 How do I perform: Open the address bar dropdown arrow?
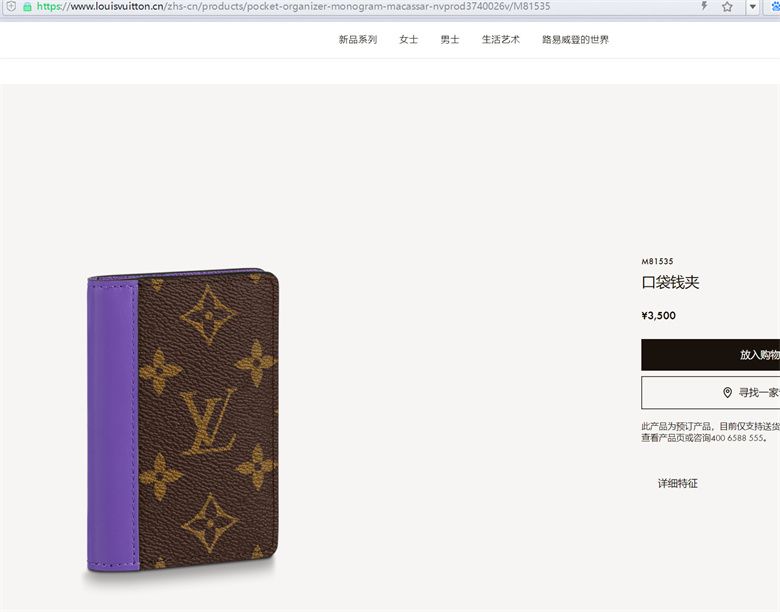tap(753, 7)
